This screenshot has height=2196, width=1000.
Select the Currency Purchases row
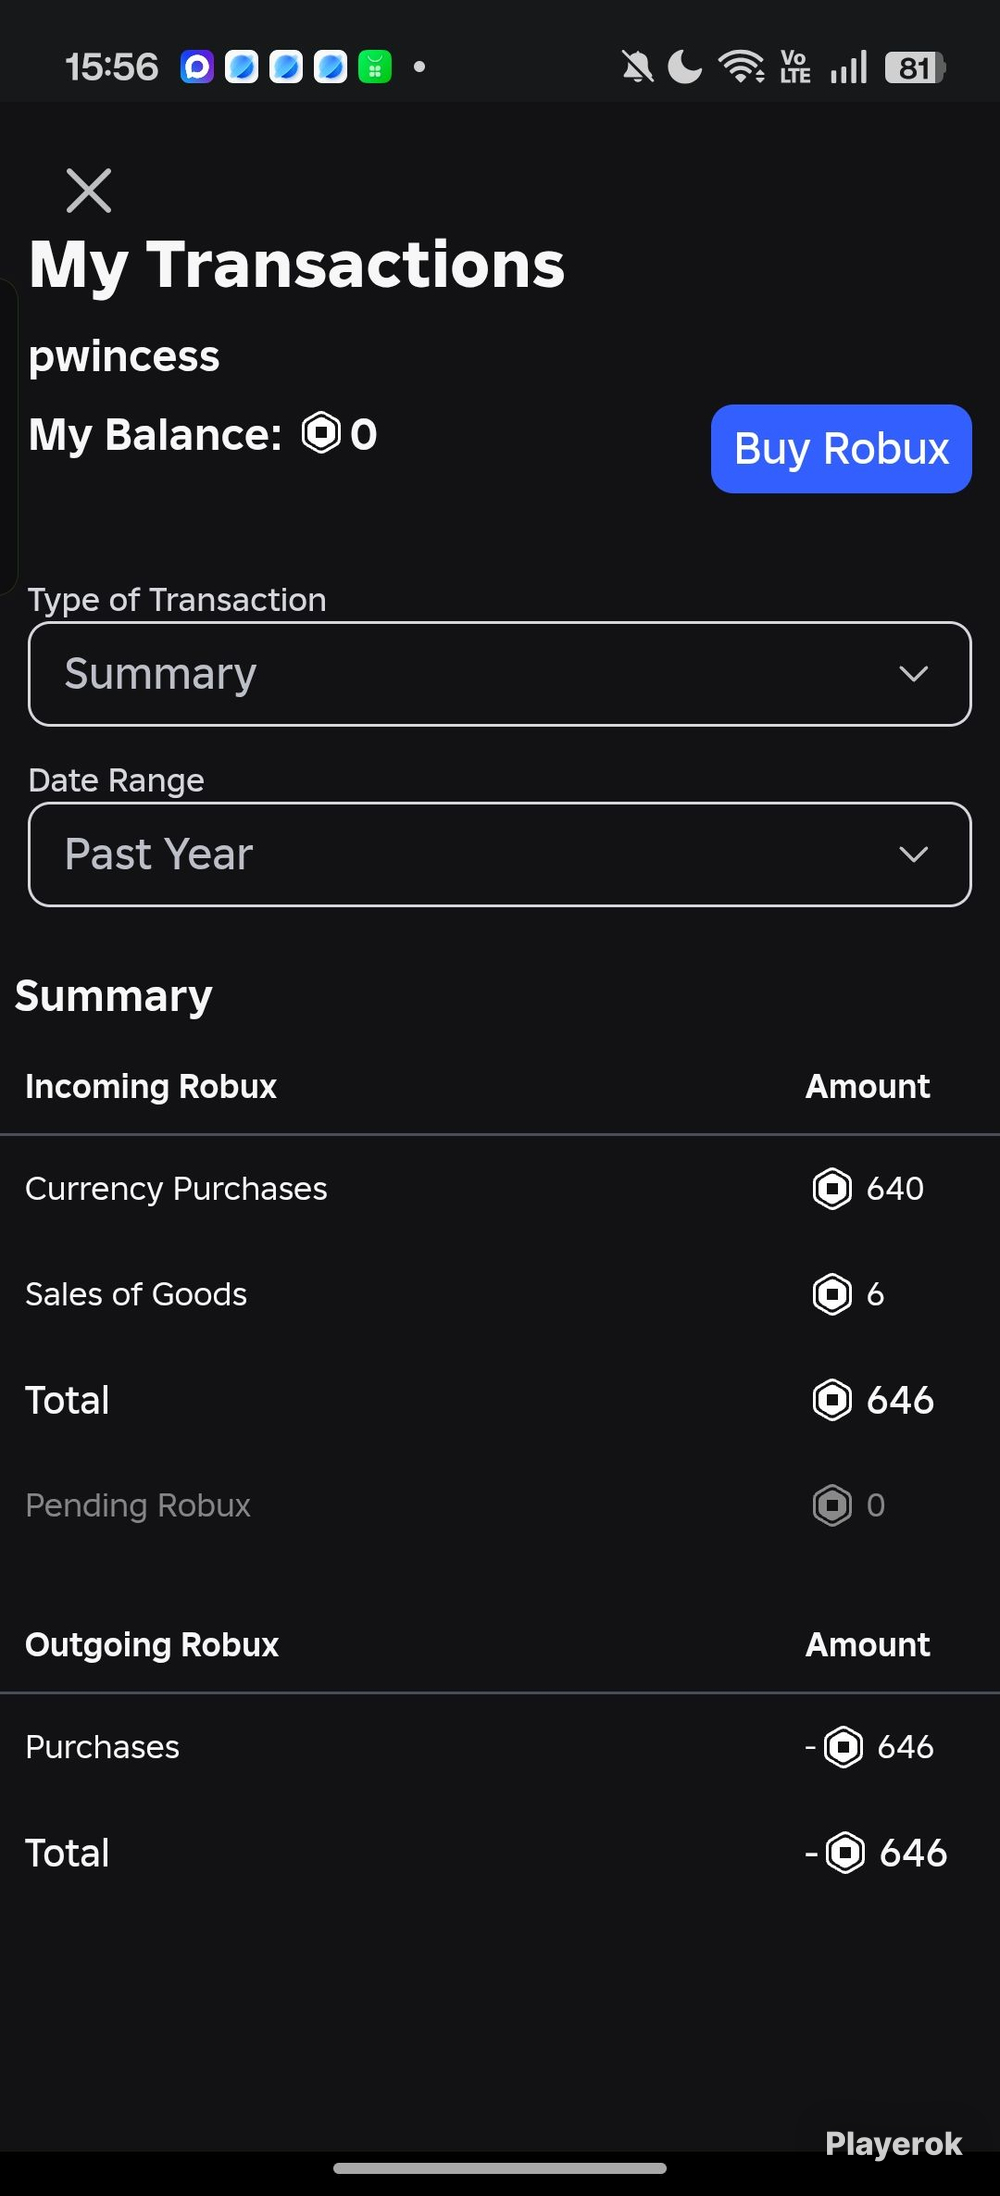click(500, 1188)
